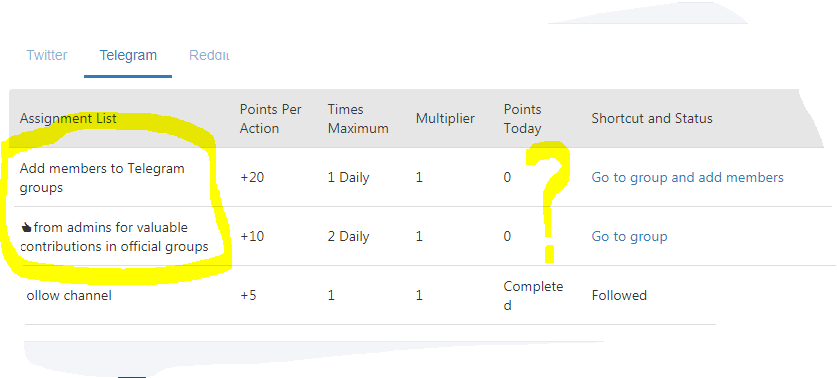This screenshot has width=837, height=378.
Task: Select the 'Shortcut and Status' header
Action: pos(652,119)
